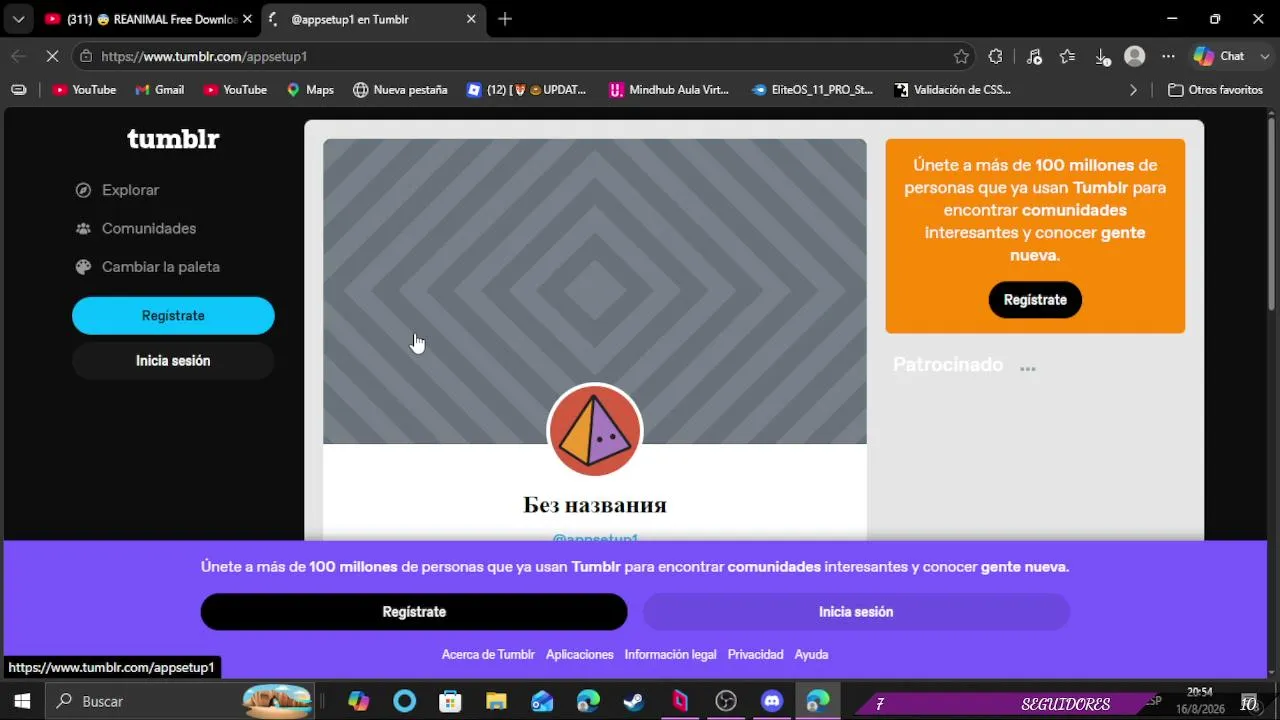The height and width of the screenshot is (720, 1280).
Task: Open the Mindhub Aula Virt... bookmark
Action: coord(669,90)
